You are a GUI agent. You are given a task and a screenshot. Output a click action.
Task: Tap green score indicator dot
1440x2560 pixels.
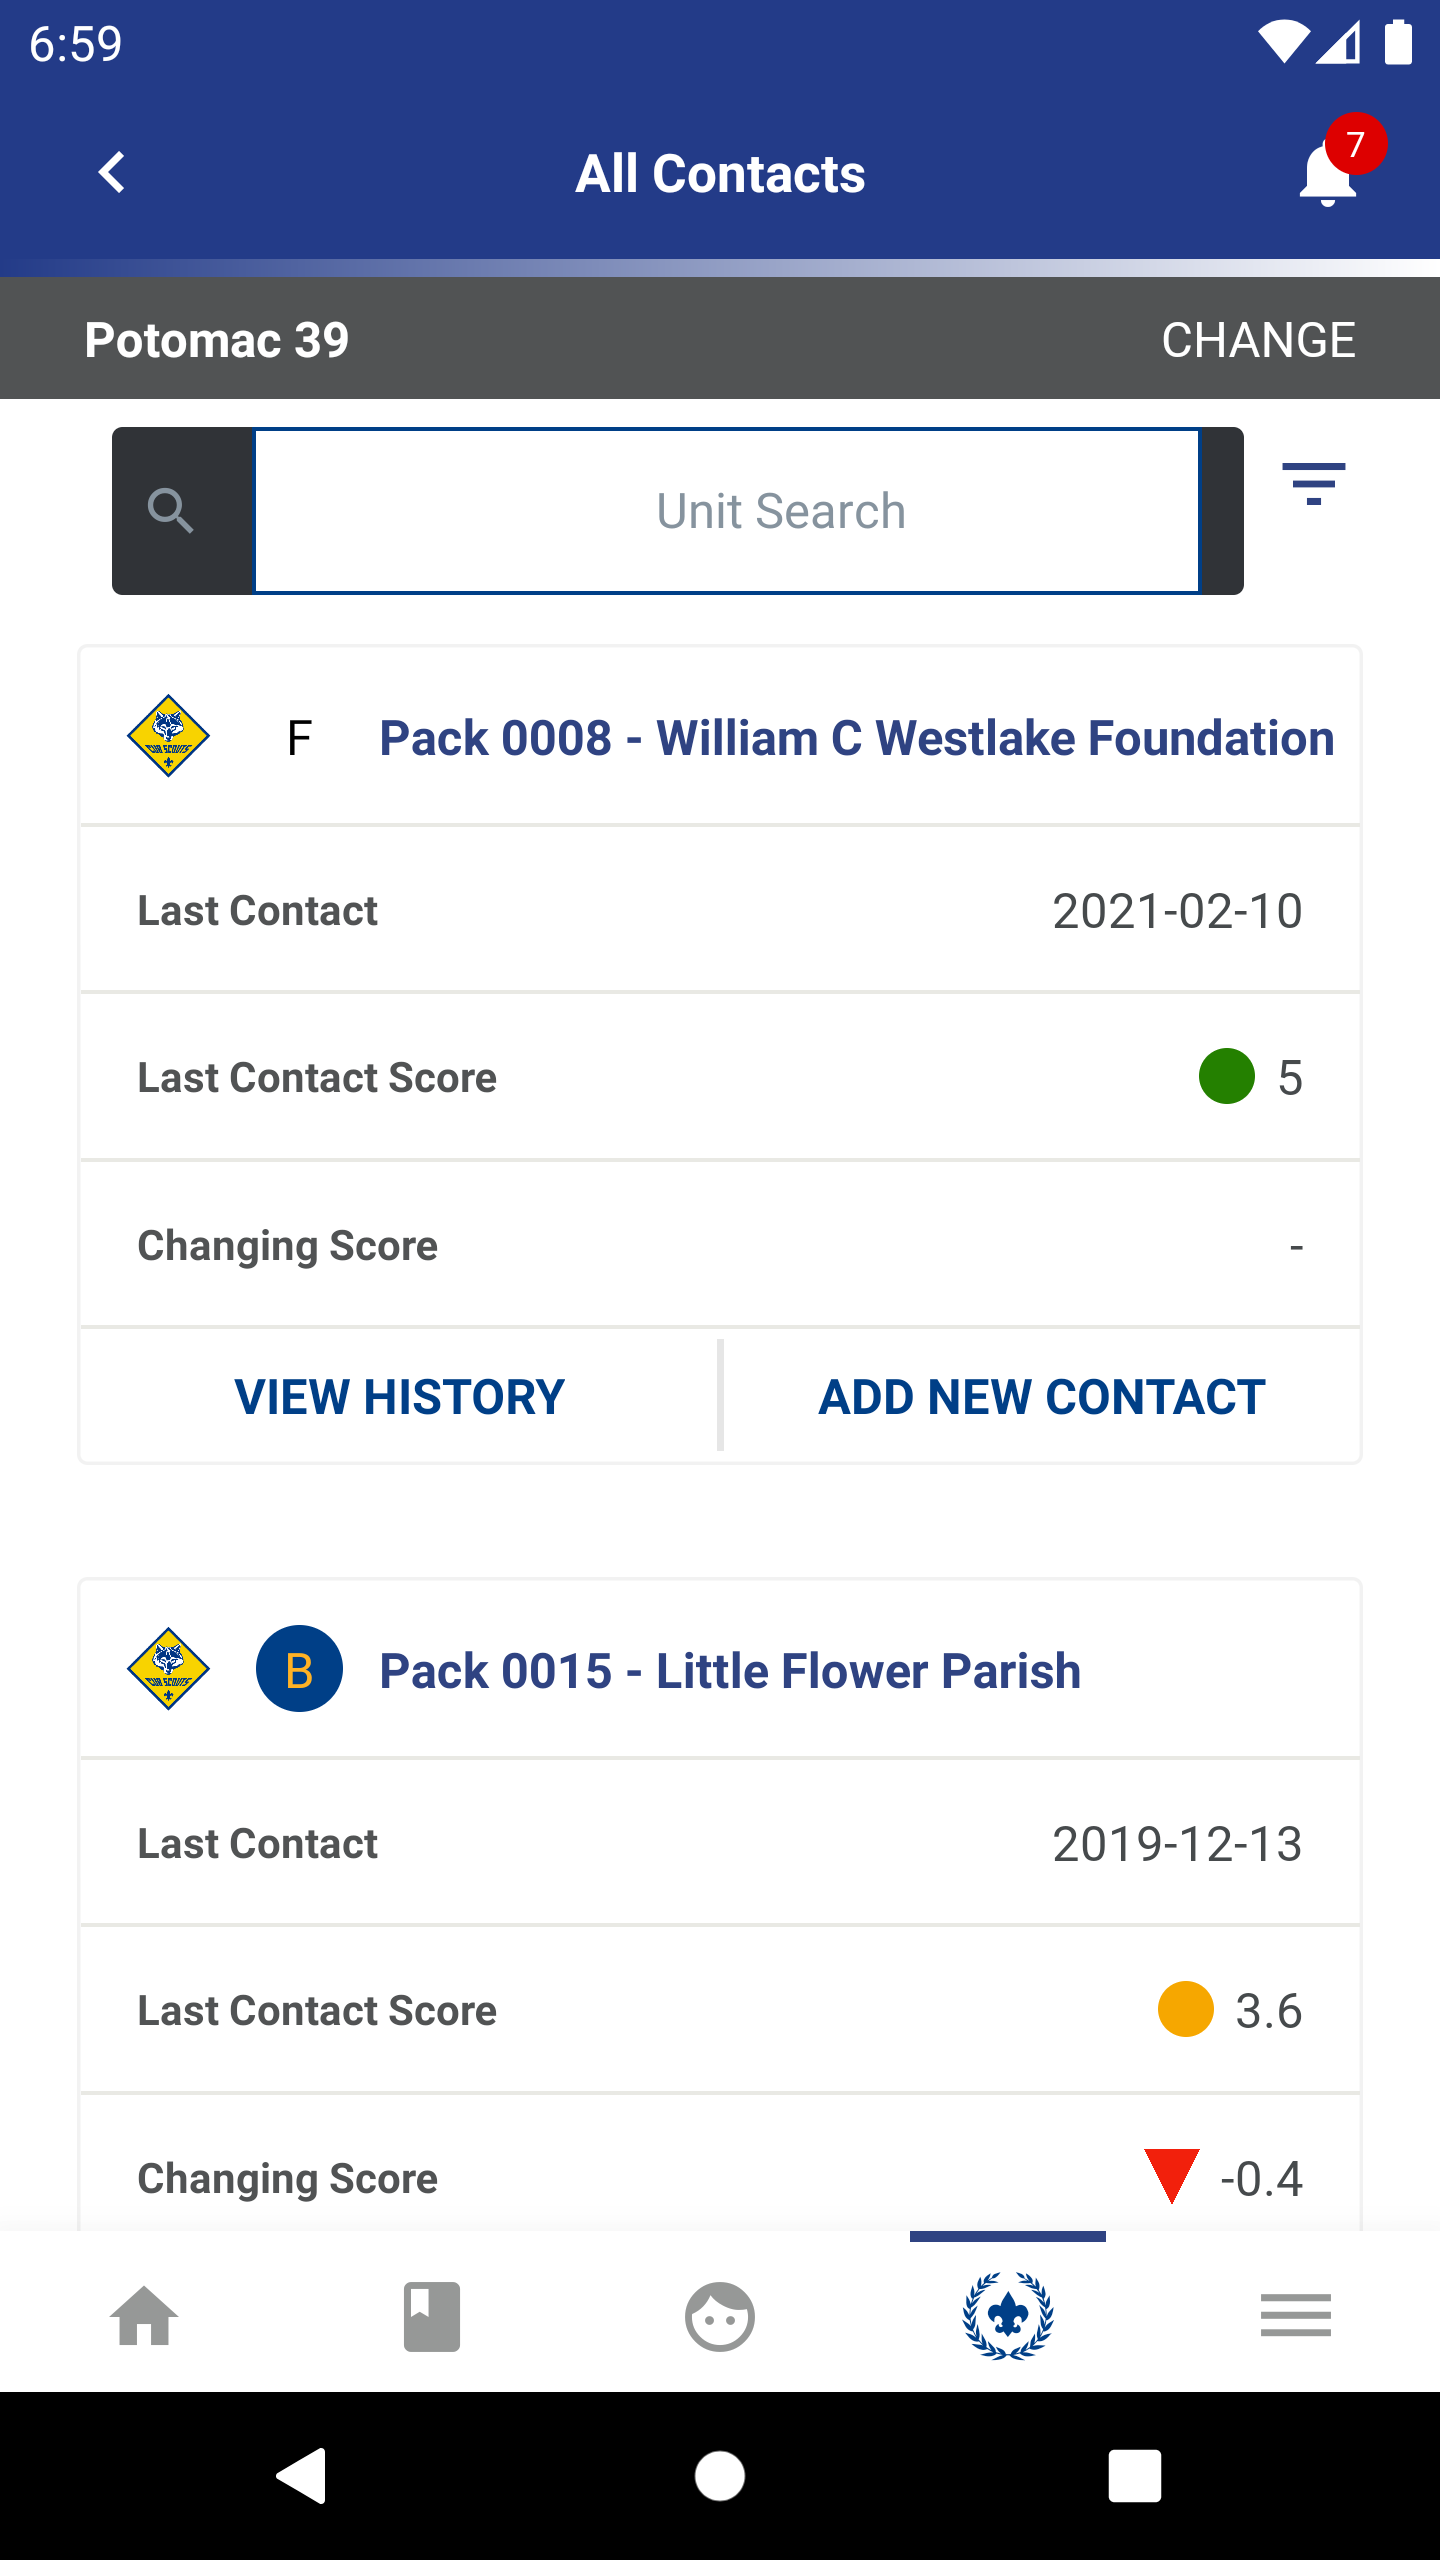[x=1227, y=1076]
